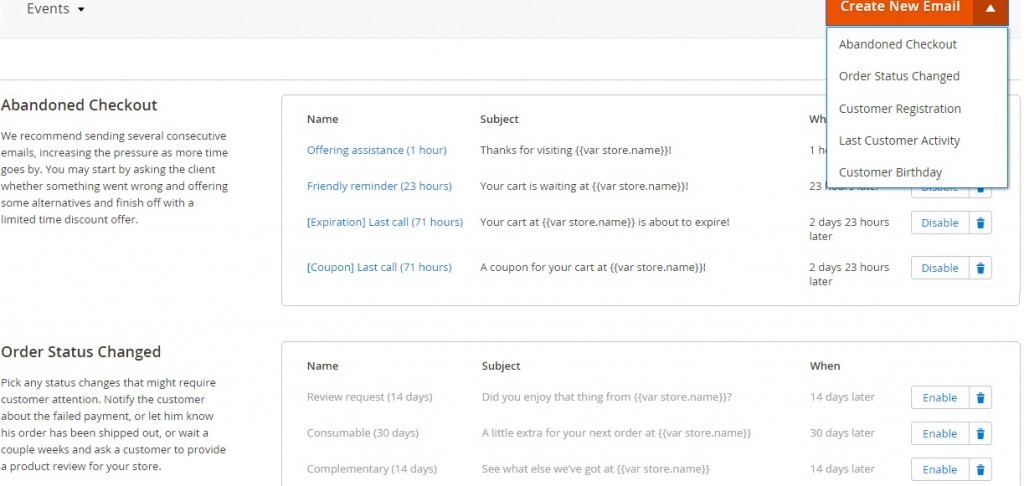
Task: Select Abandoned Checkout from the menu
Action: [x=897, y=44]
